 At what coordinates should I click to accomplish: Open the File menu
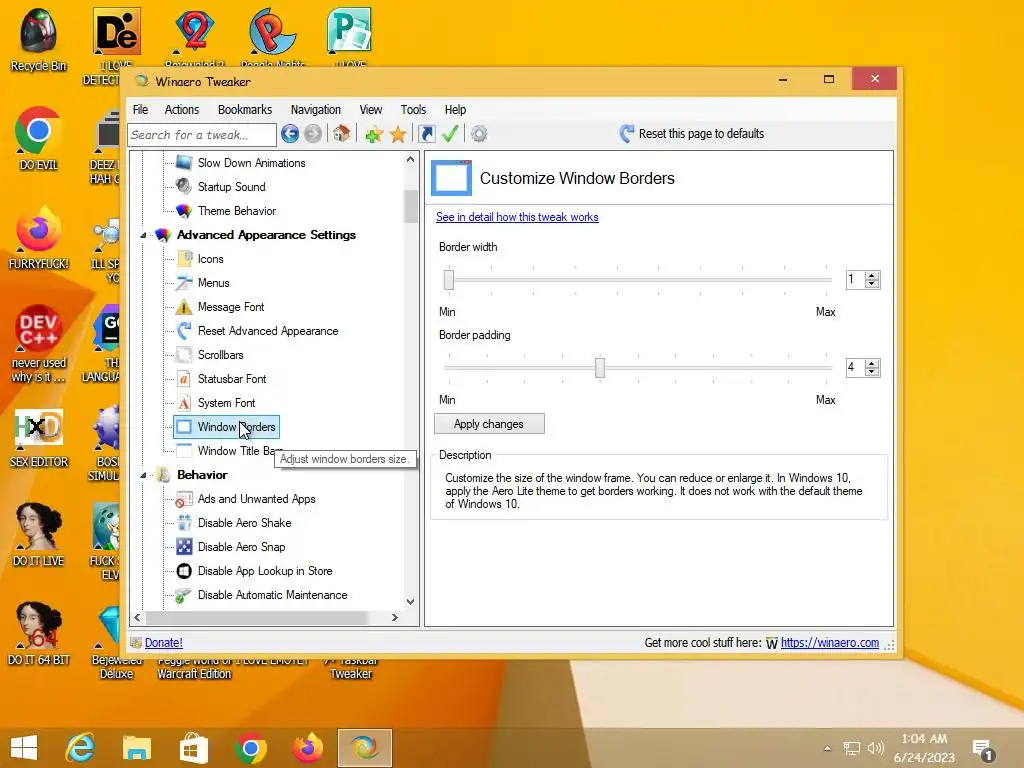click(140, 110)
